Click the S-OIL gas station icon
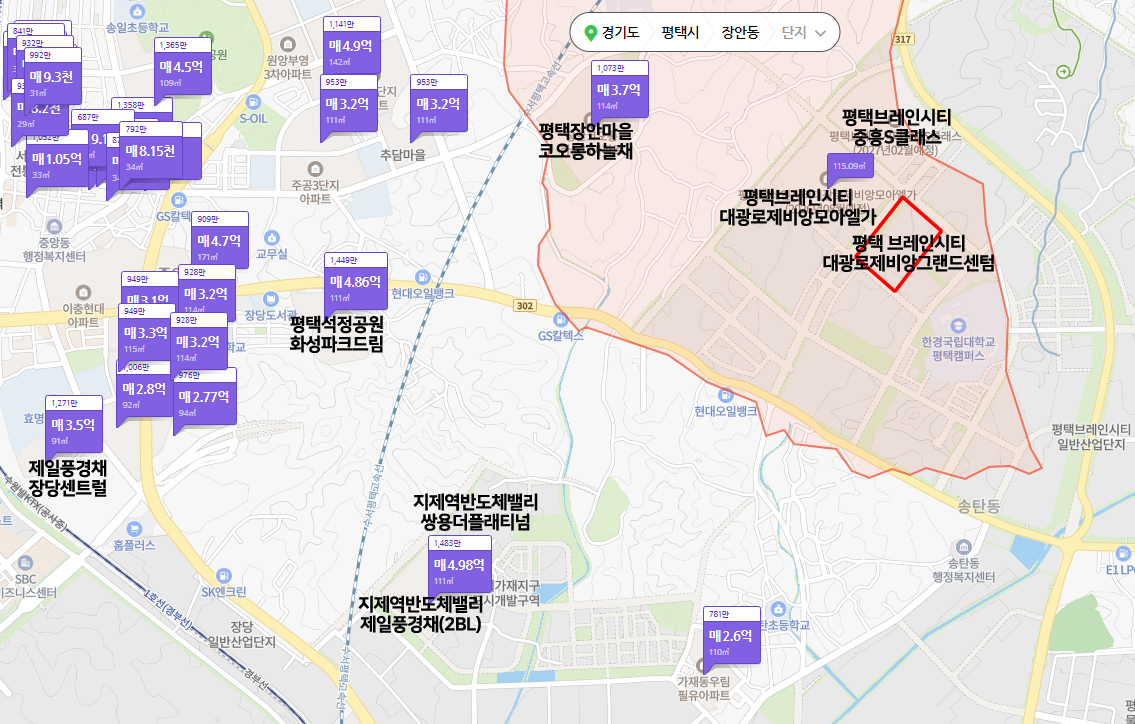1135x724 pixels. (253, 102)
